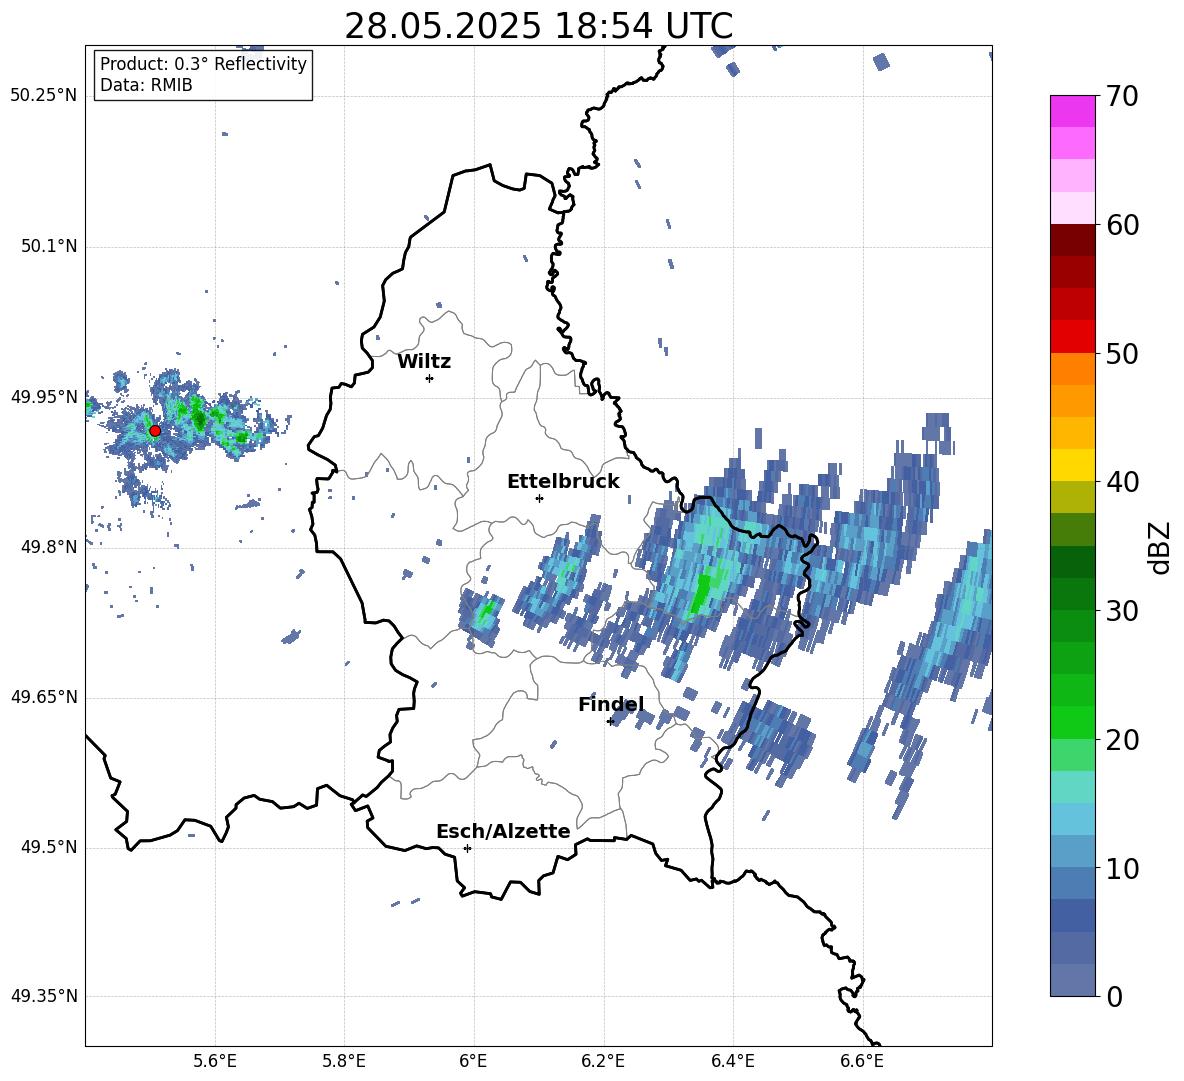This screenshot has width=1184, height=1081.
Task: Click the 49.95°N latitude label
Action: [x=44, y=397]
